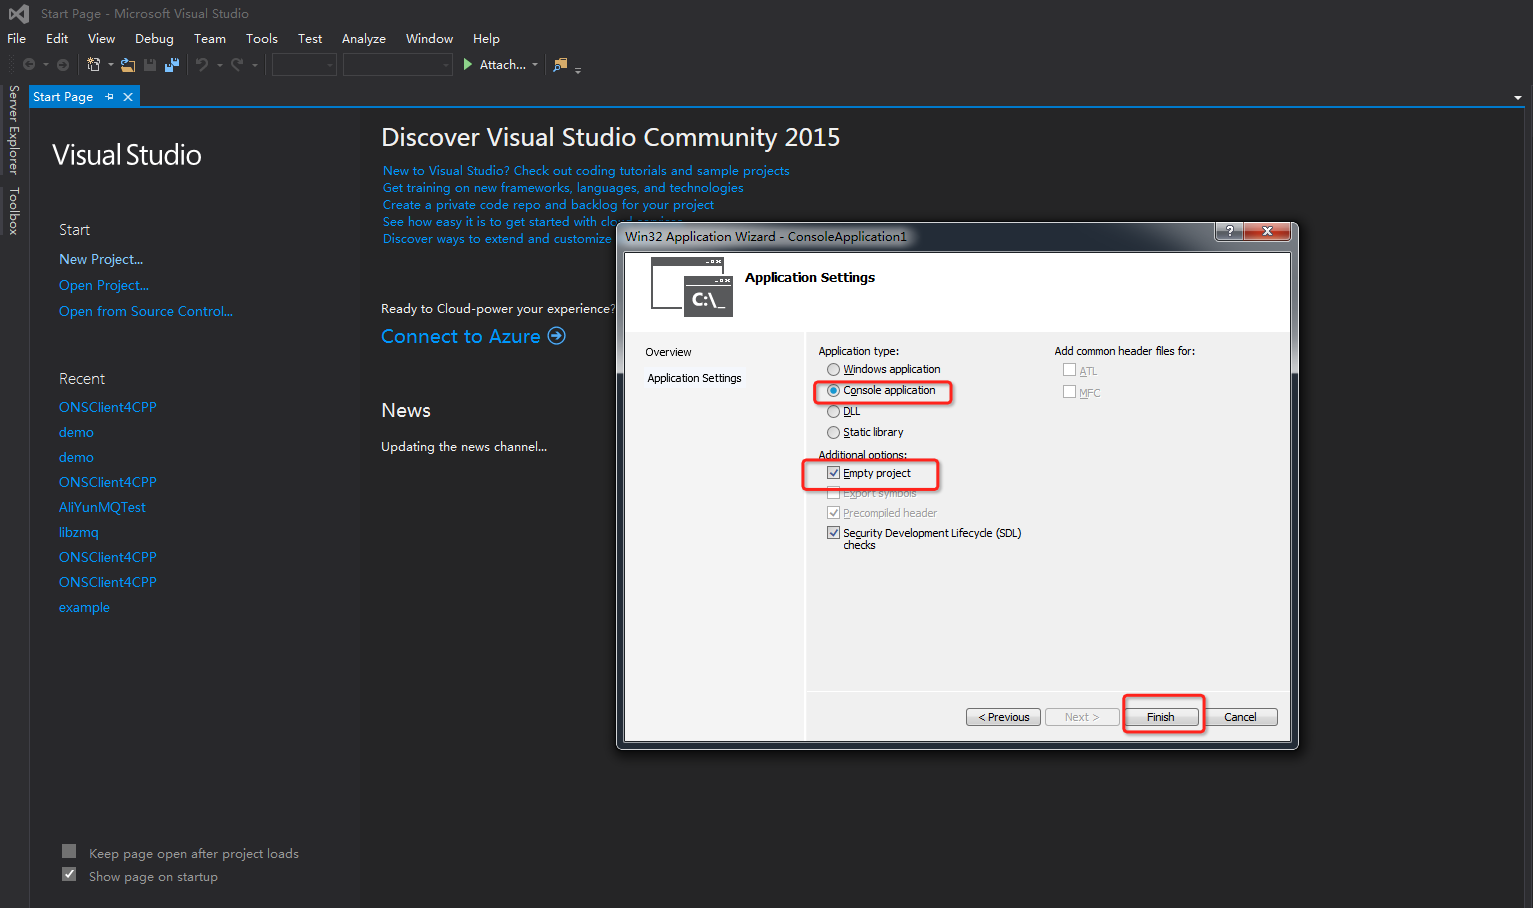Open recent project example
The height and width of the screenshot is (908, 1533).
pyautogui.click(x=84, y=607)
